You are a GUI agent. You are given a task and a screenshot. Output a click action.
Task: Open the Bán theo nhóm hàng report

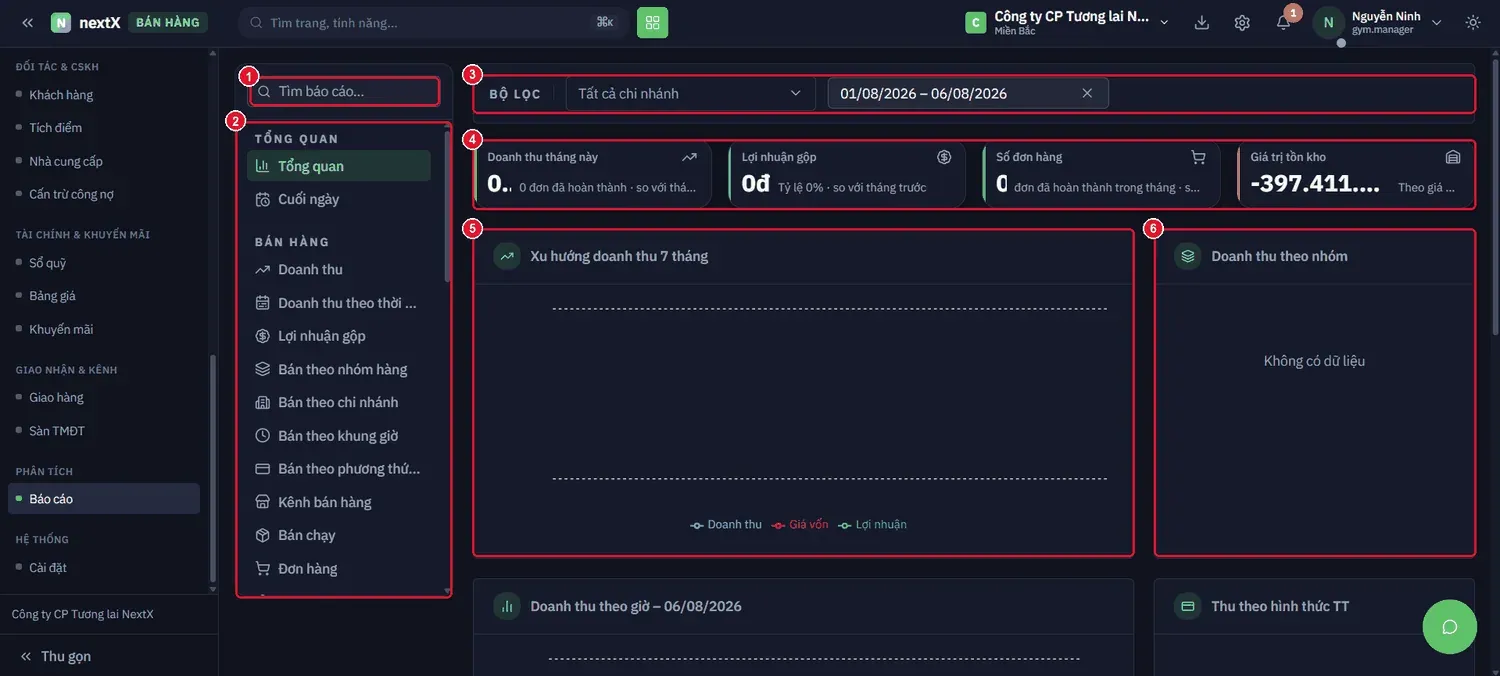pyautogui.click(x=339, y=369)
